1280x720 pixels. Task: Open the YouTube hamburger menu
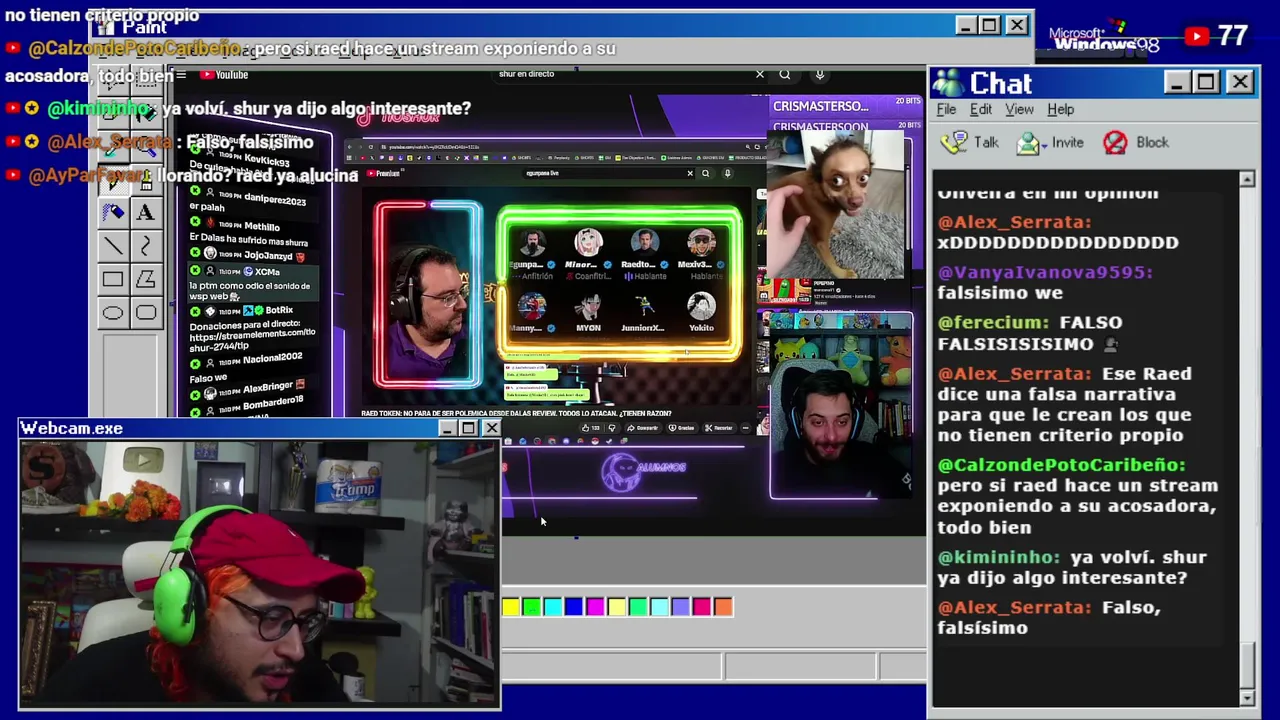coord(181,75)
